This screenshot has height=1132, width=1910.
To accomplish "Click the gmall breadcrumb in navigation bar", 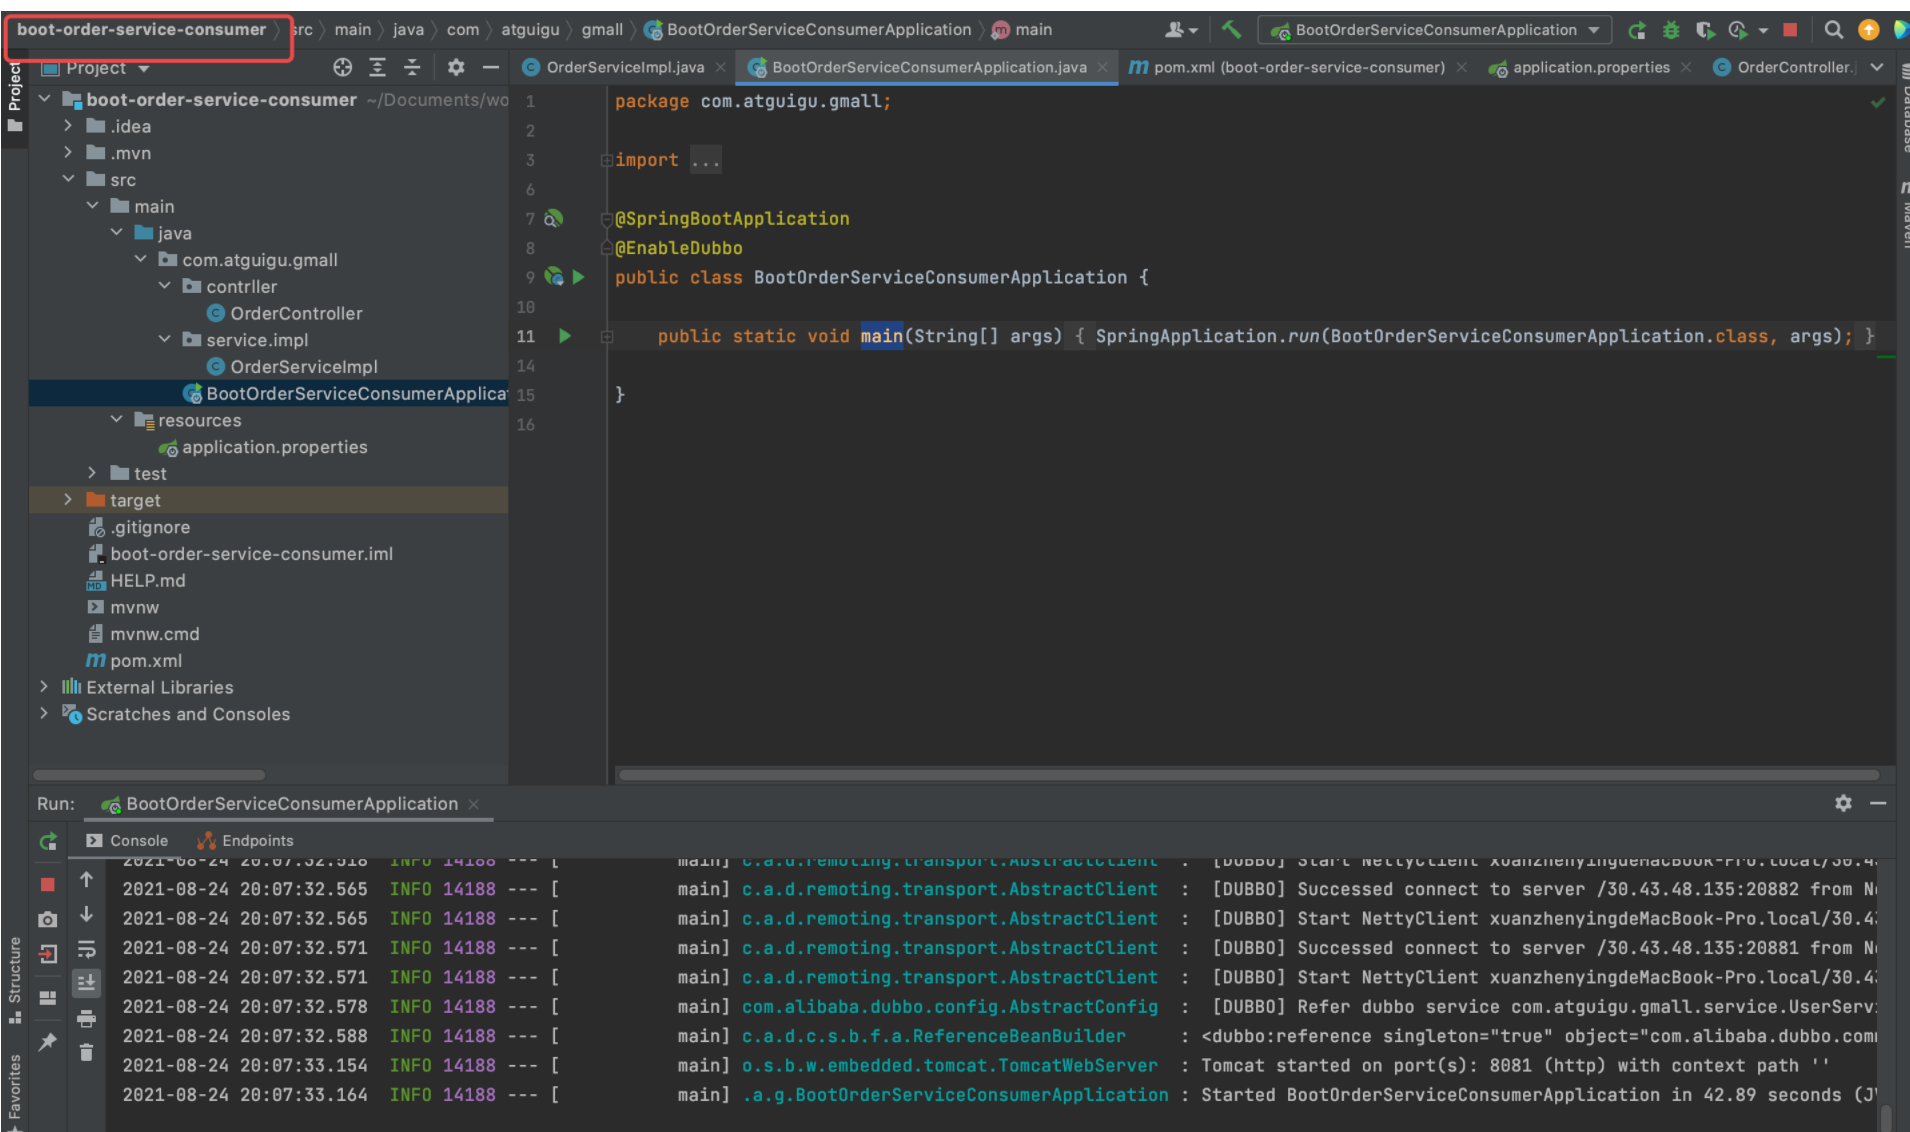I will pyautogui.click(x=602, y=30).
